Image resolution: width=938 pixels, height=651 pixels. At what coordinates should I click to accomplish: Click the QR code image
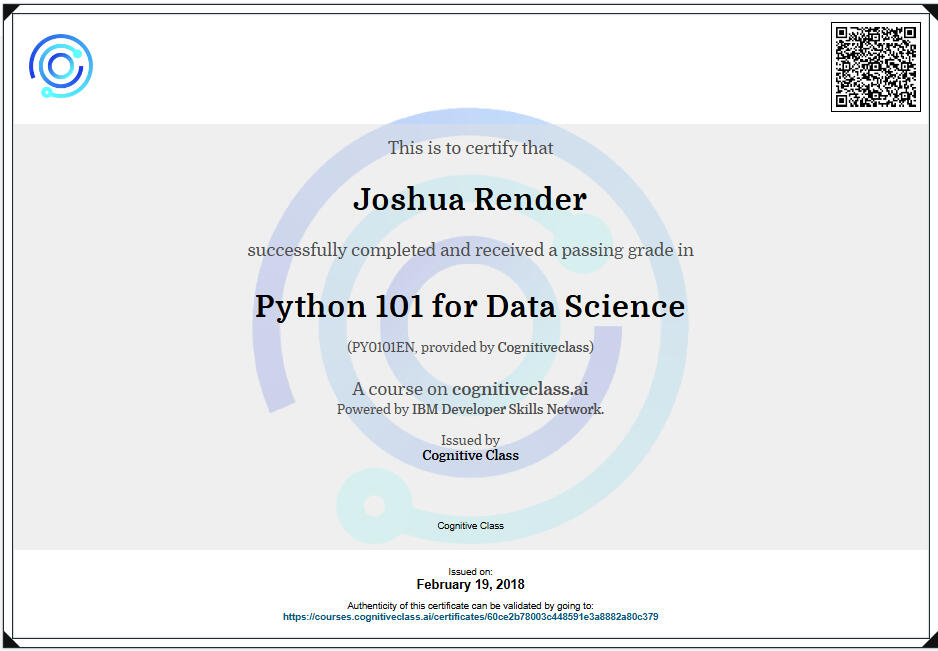coord(875,67)
